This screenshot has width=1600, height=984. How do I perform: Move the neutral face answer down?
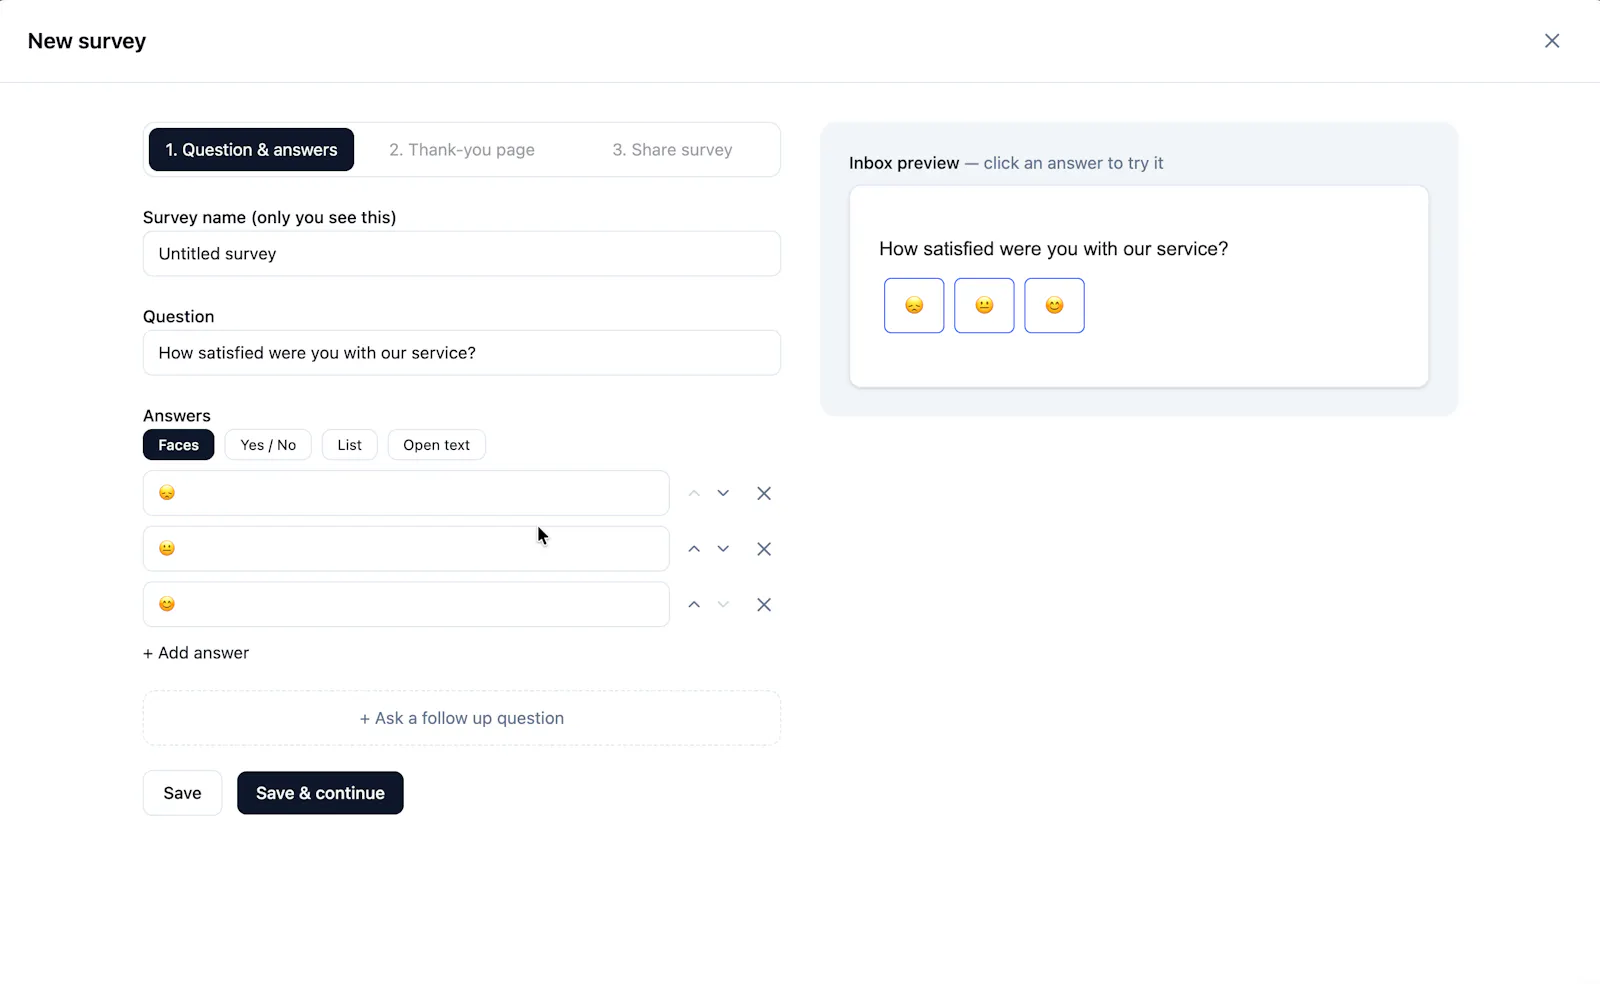[723, 549]
